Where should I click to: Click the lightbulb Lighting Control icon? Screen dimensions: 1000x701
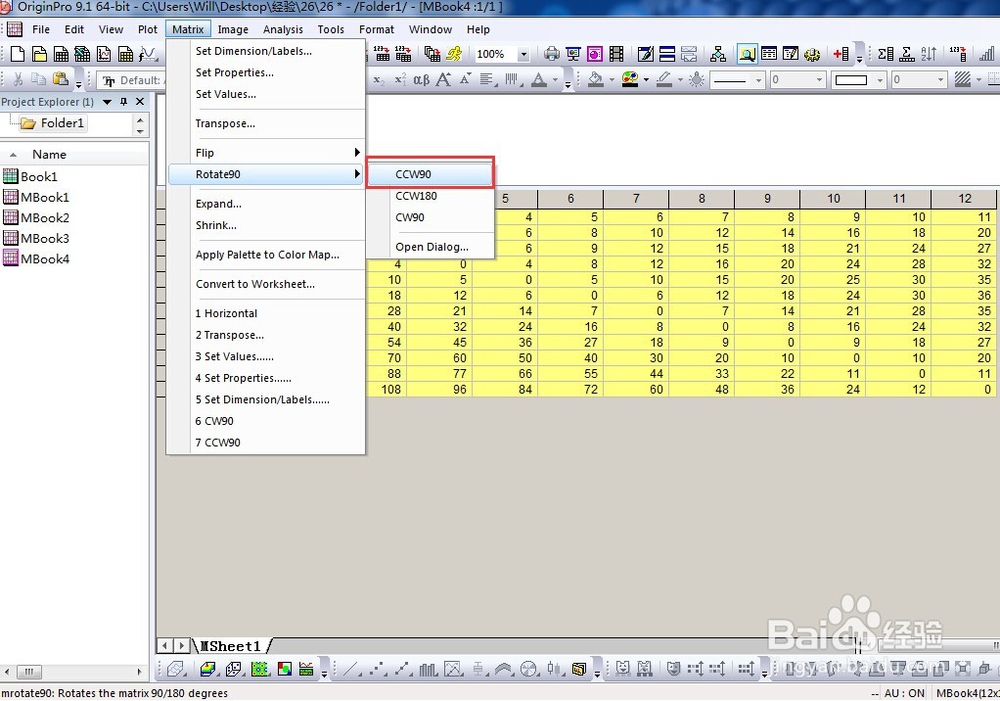pyautogui.click(x=696, y=80)
